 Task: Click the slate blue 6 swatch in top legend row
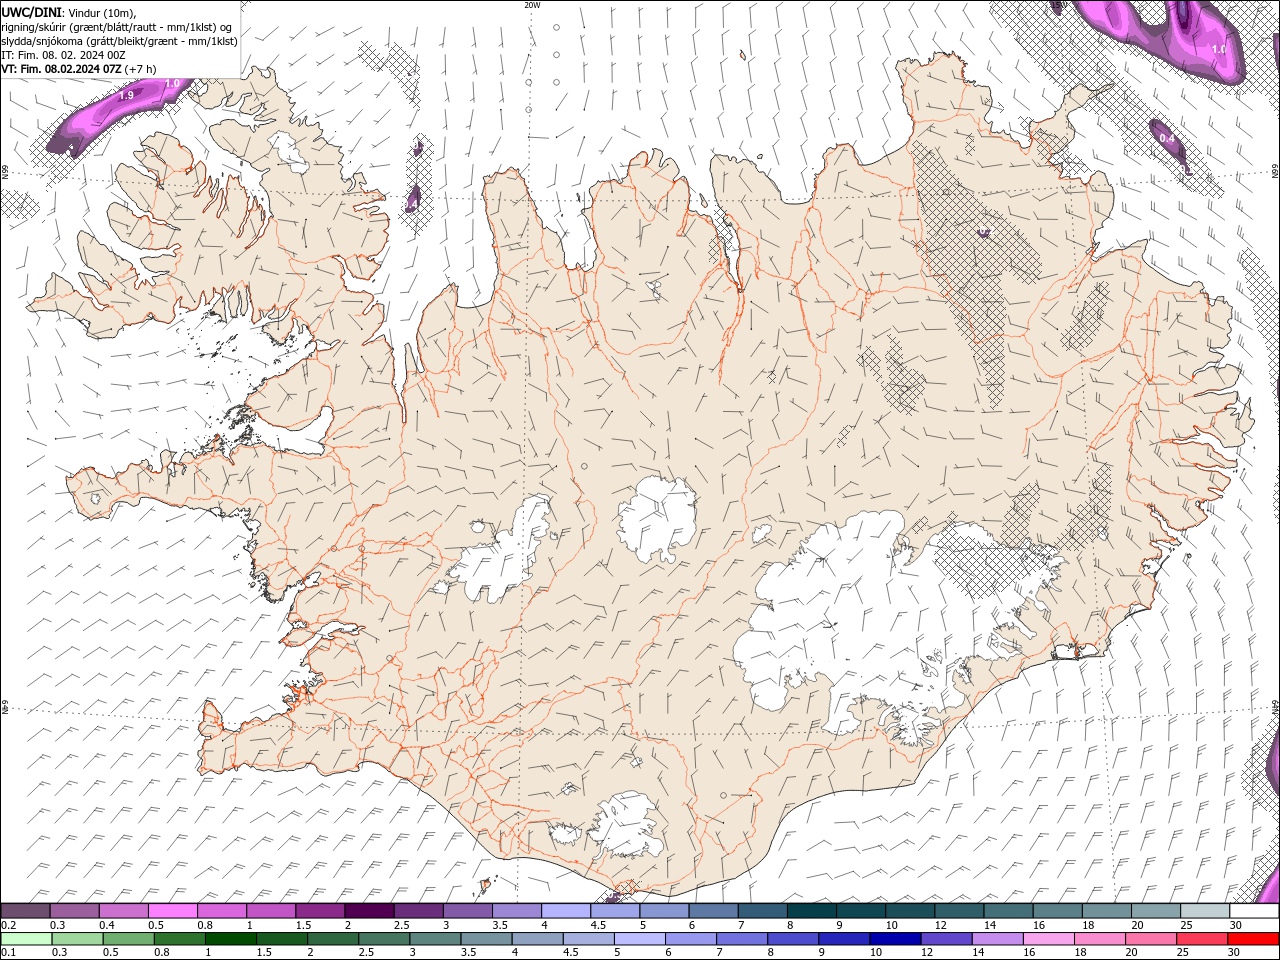pos(713,911)
